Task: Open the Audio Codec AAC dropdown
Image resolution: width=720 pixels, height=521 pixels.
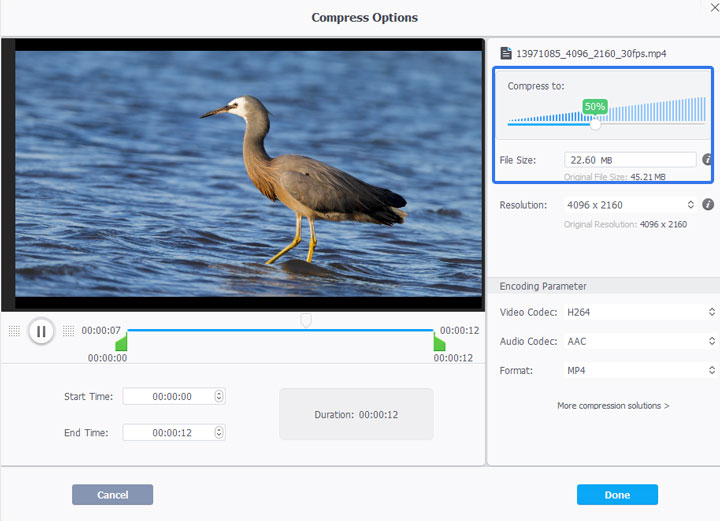Action: 641,341
